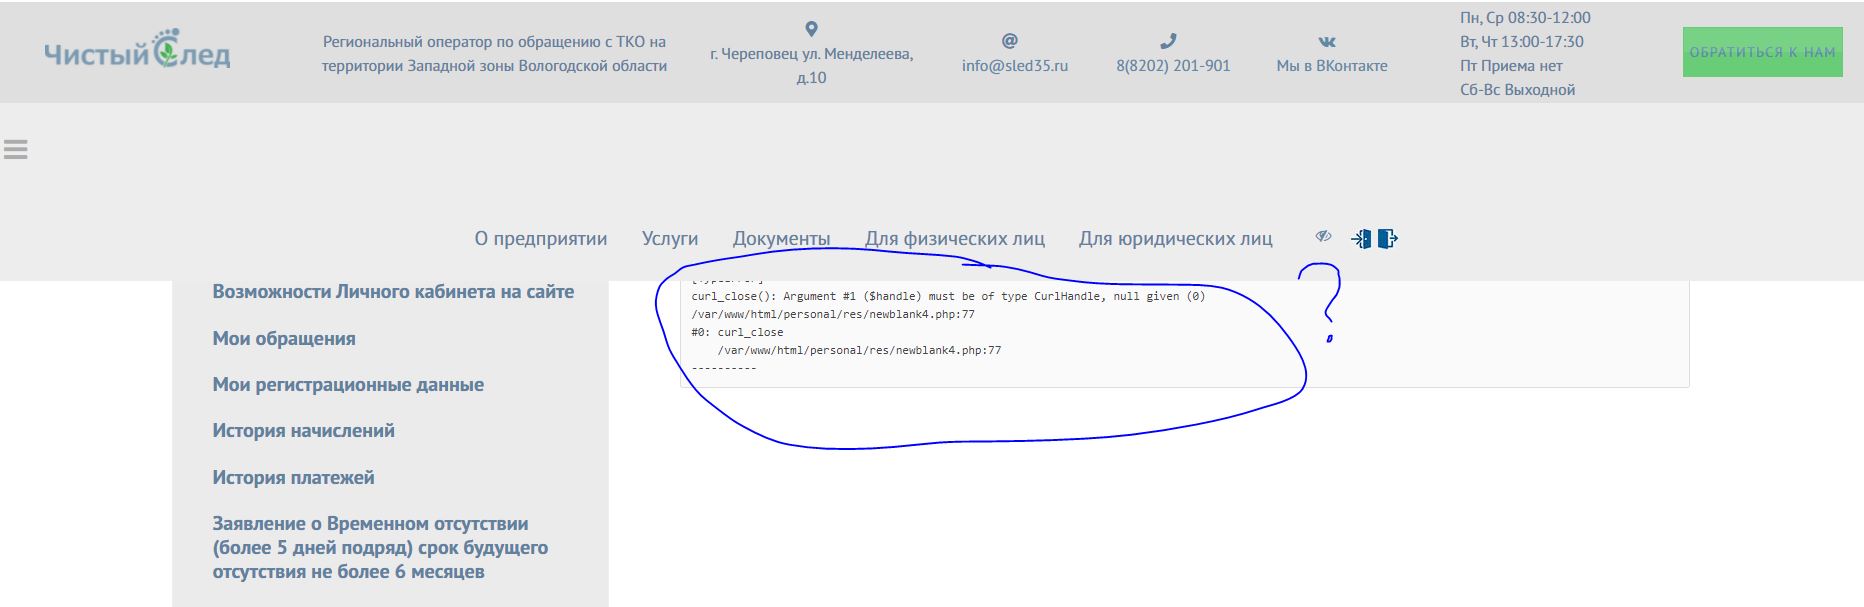1864x607 pixels.
Task: Click the @ email icon
Action: point(1009,41)
